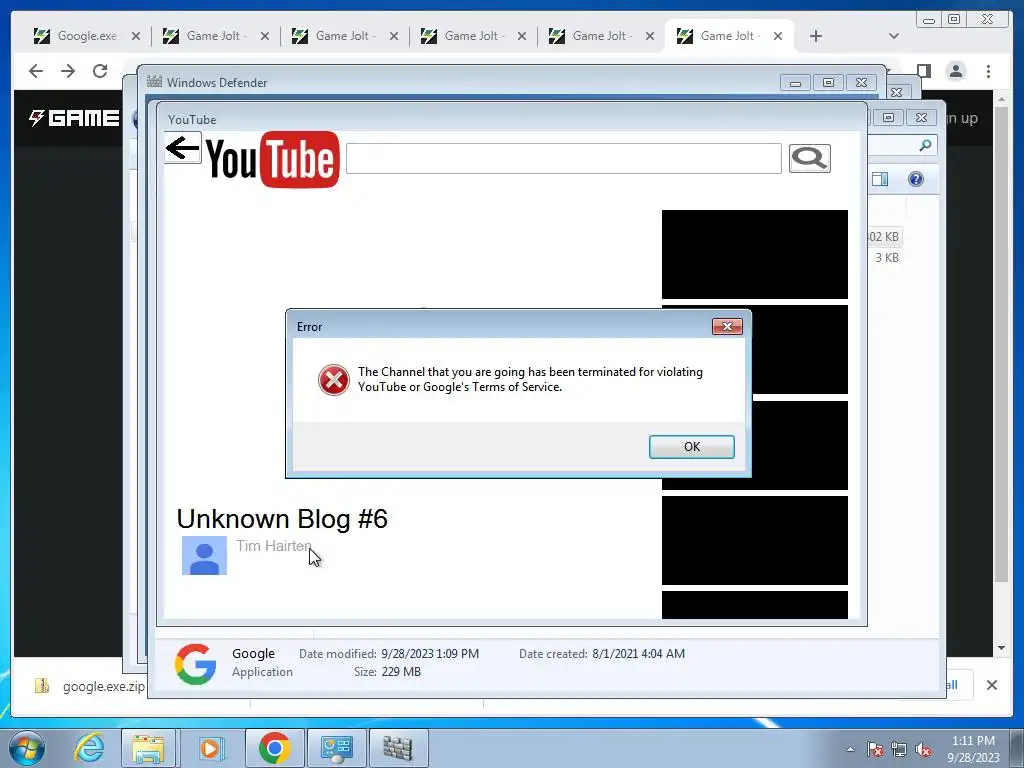Open the black thumbnail beside Tim Hairten
Viewport: 1024px width, 768px height.
tap(755, 540)
